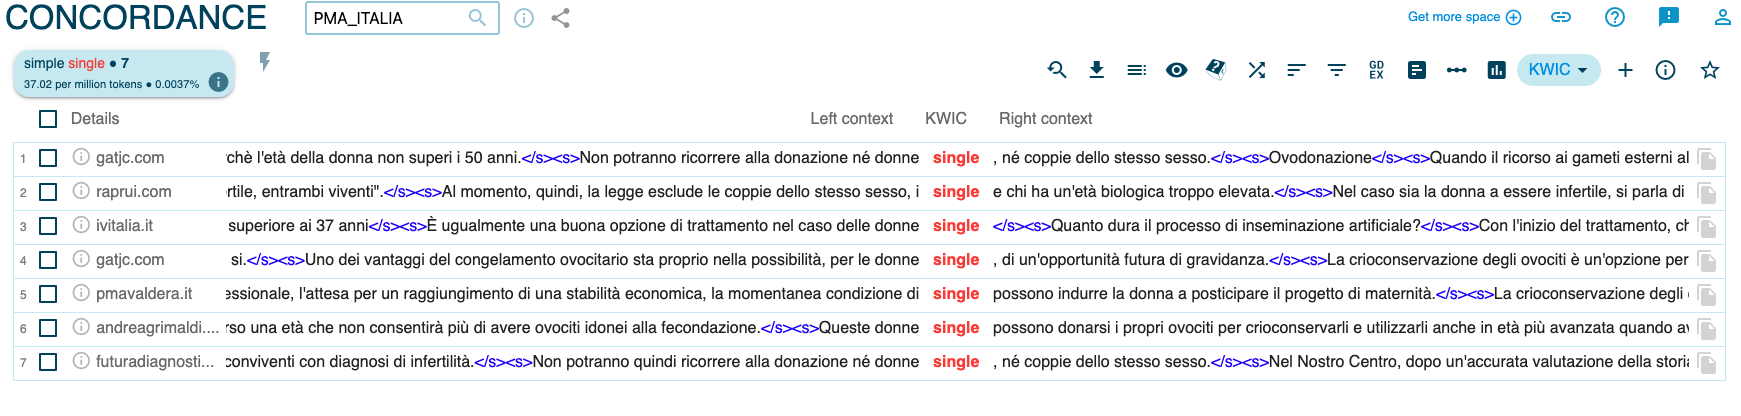The image size is (1741, 416).
Task: Check the select-all Details checkbox
Action: 48,119
